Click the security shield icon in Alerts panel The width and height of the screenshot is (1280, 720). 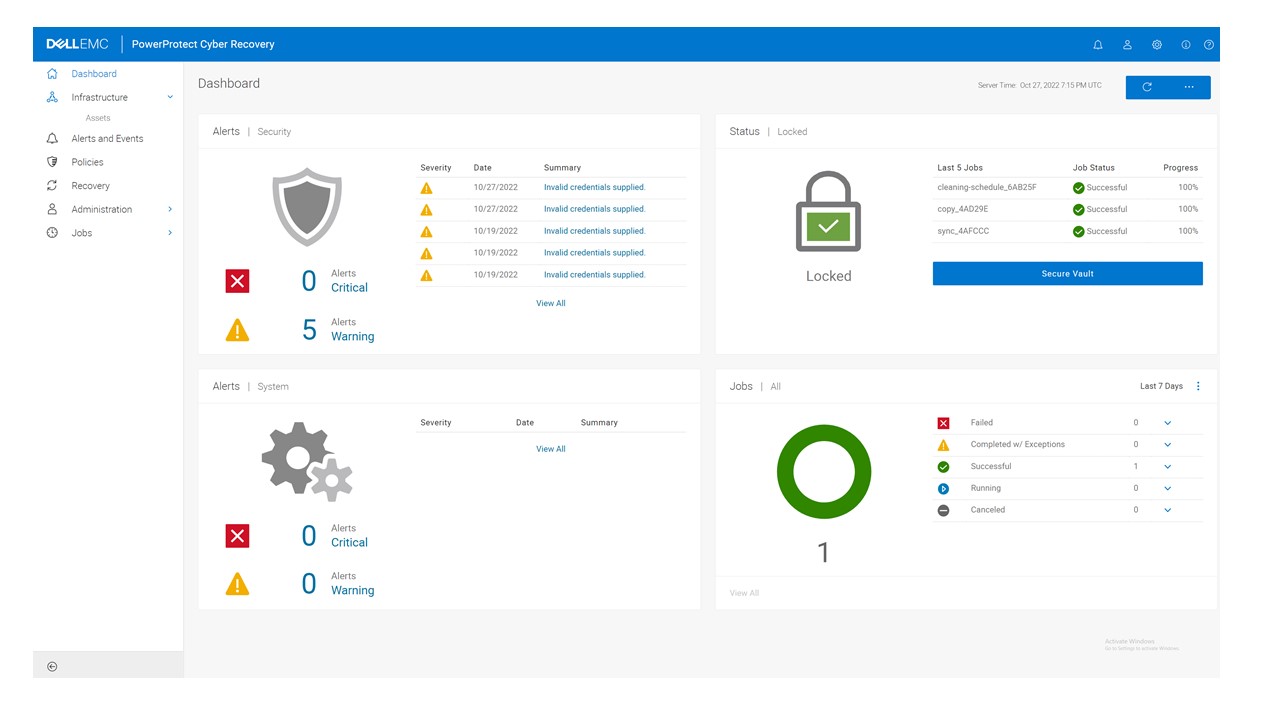pos(307,207)
